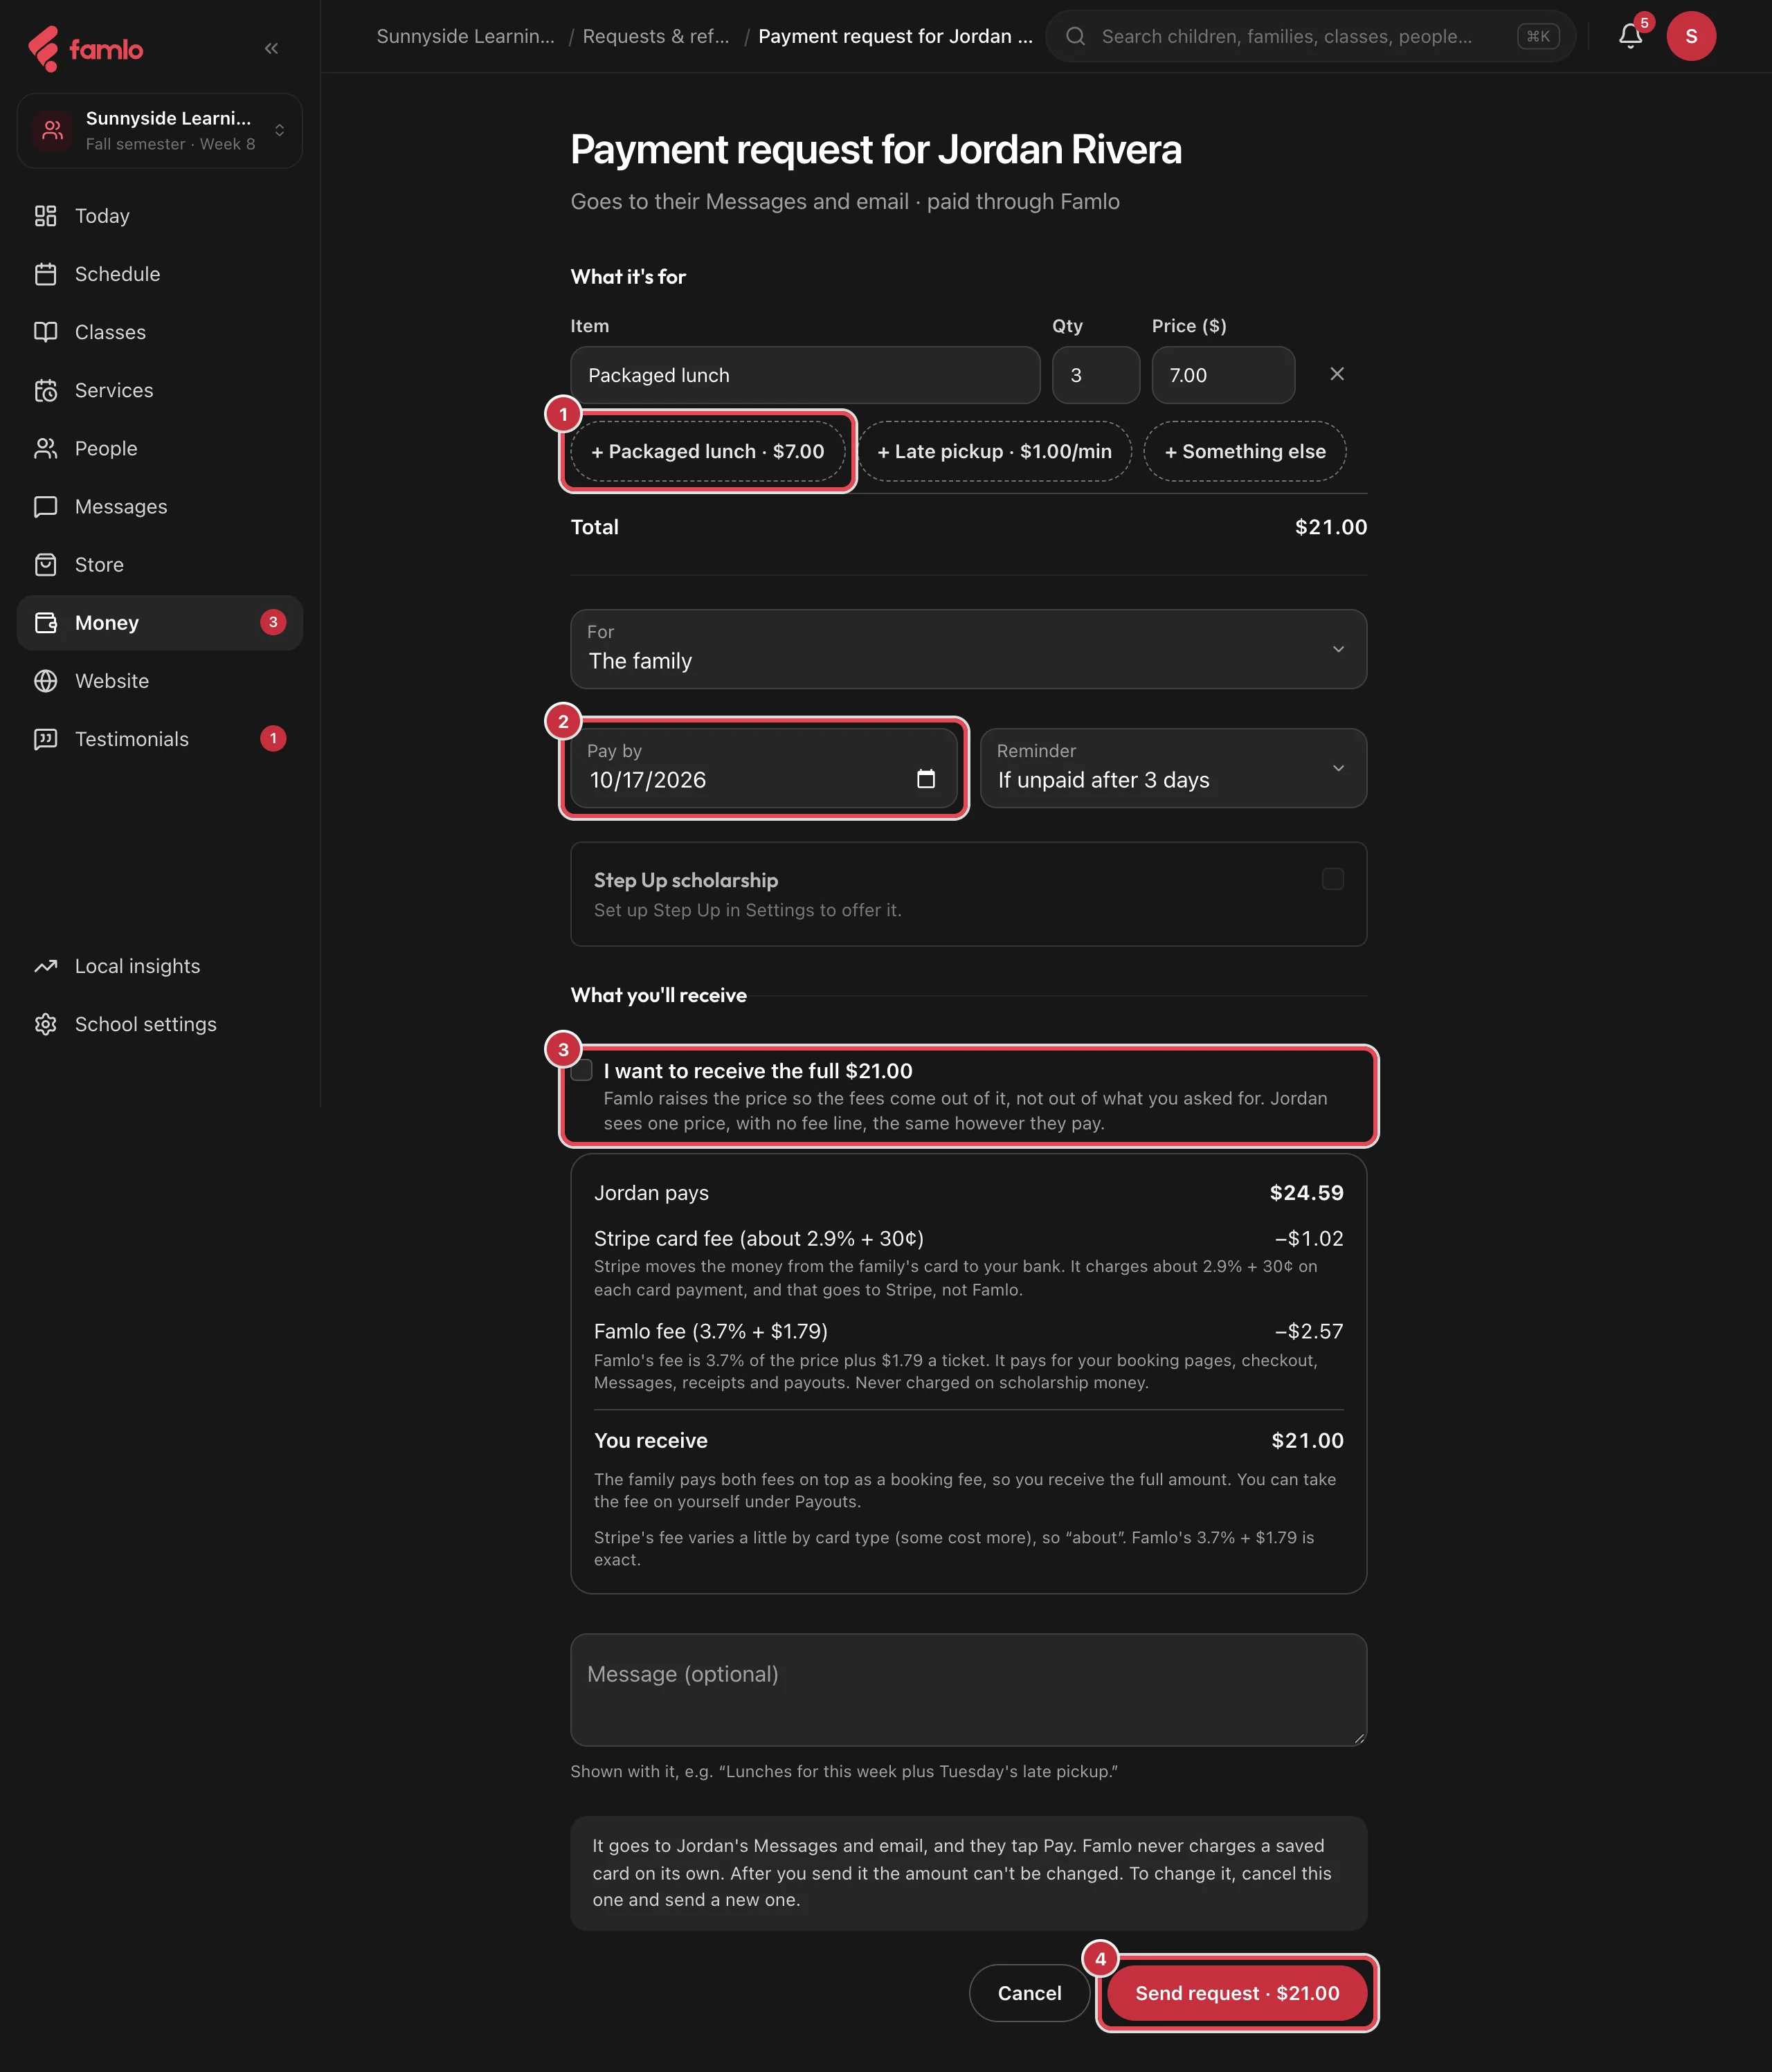The image size is (1772, 2072).
Task: Click the Message (optional) text area
Action: (968, 1690)
